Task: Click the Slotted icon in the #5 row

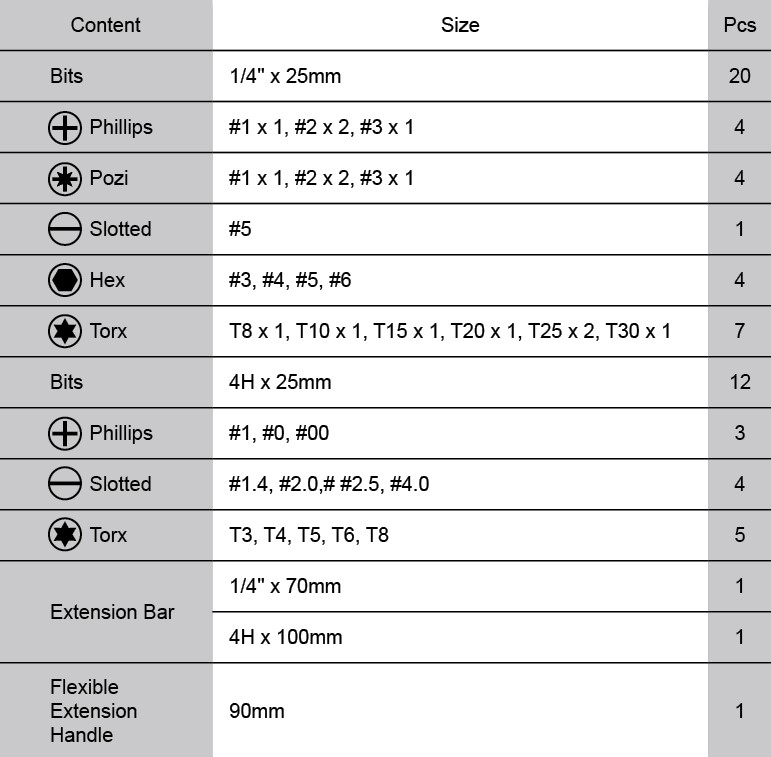Action: 65,230
